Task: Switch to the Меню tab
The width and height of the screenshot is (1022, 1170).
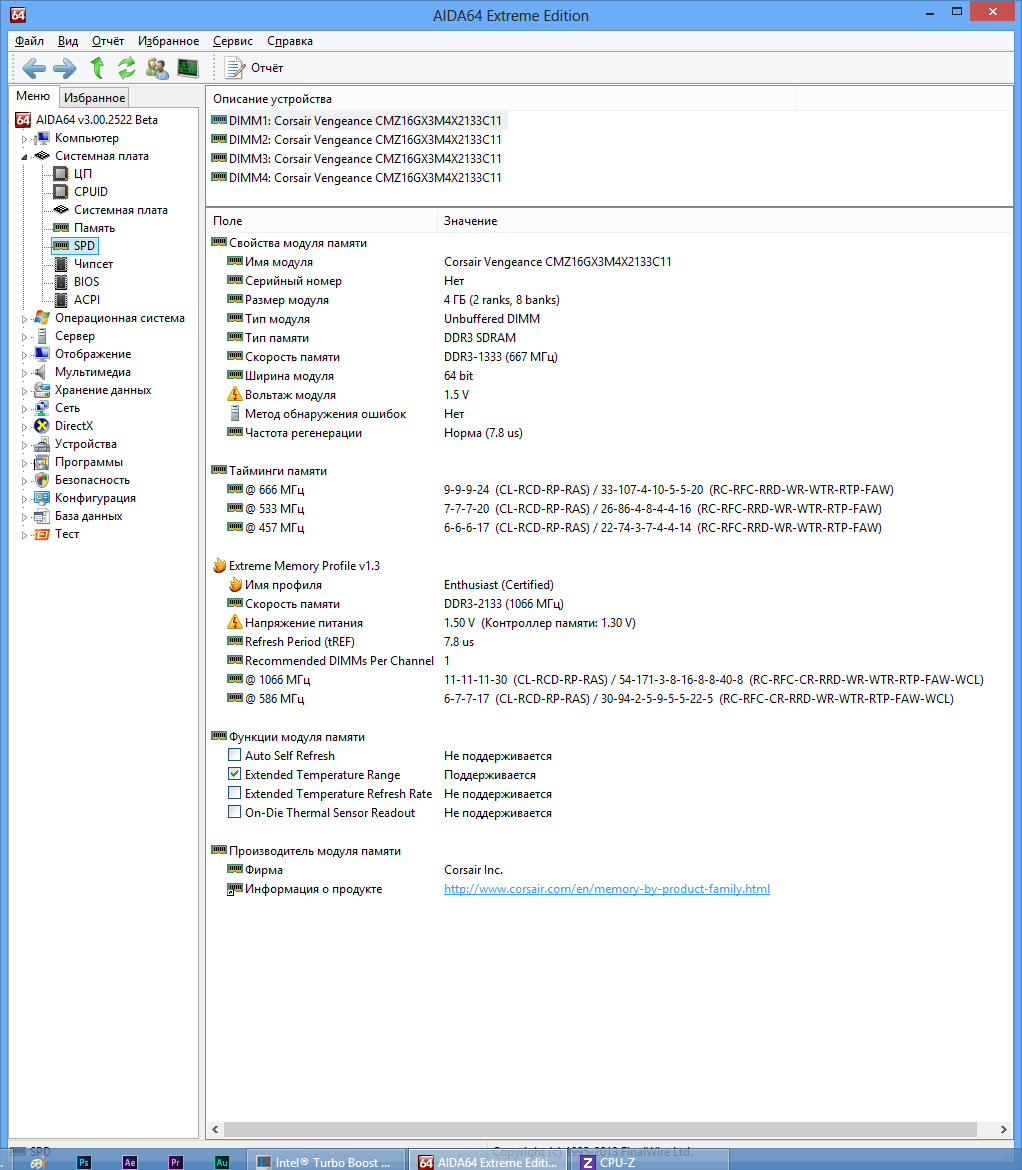Action: point(33,96)
